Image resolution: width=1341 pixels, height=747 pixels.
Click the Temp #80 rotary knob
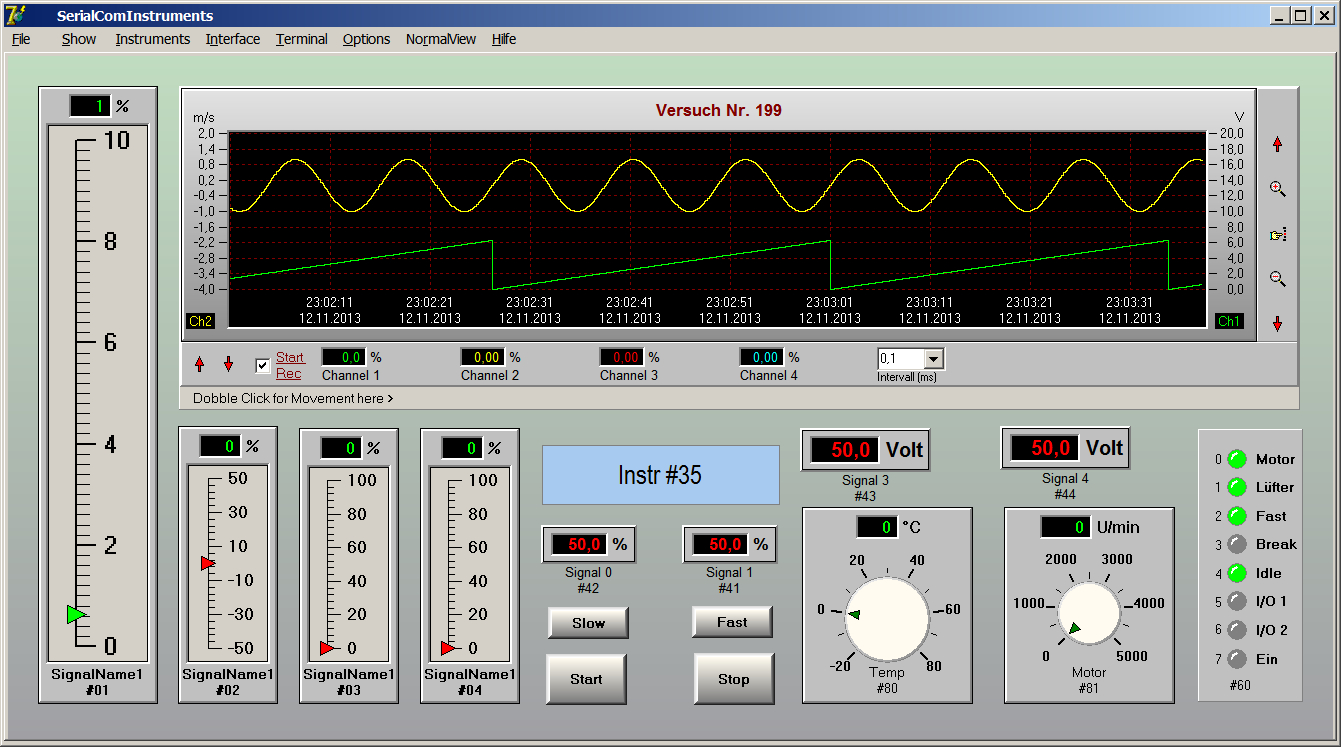pos(887,620)
